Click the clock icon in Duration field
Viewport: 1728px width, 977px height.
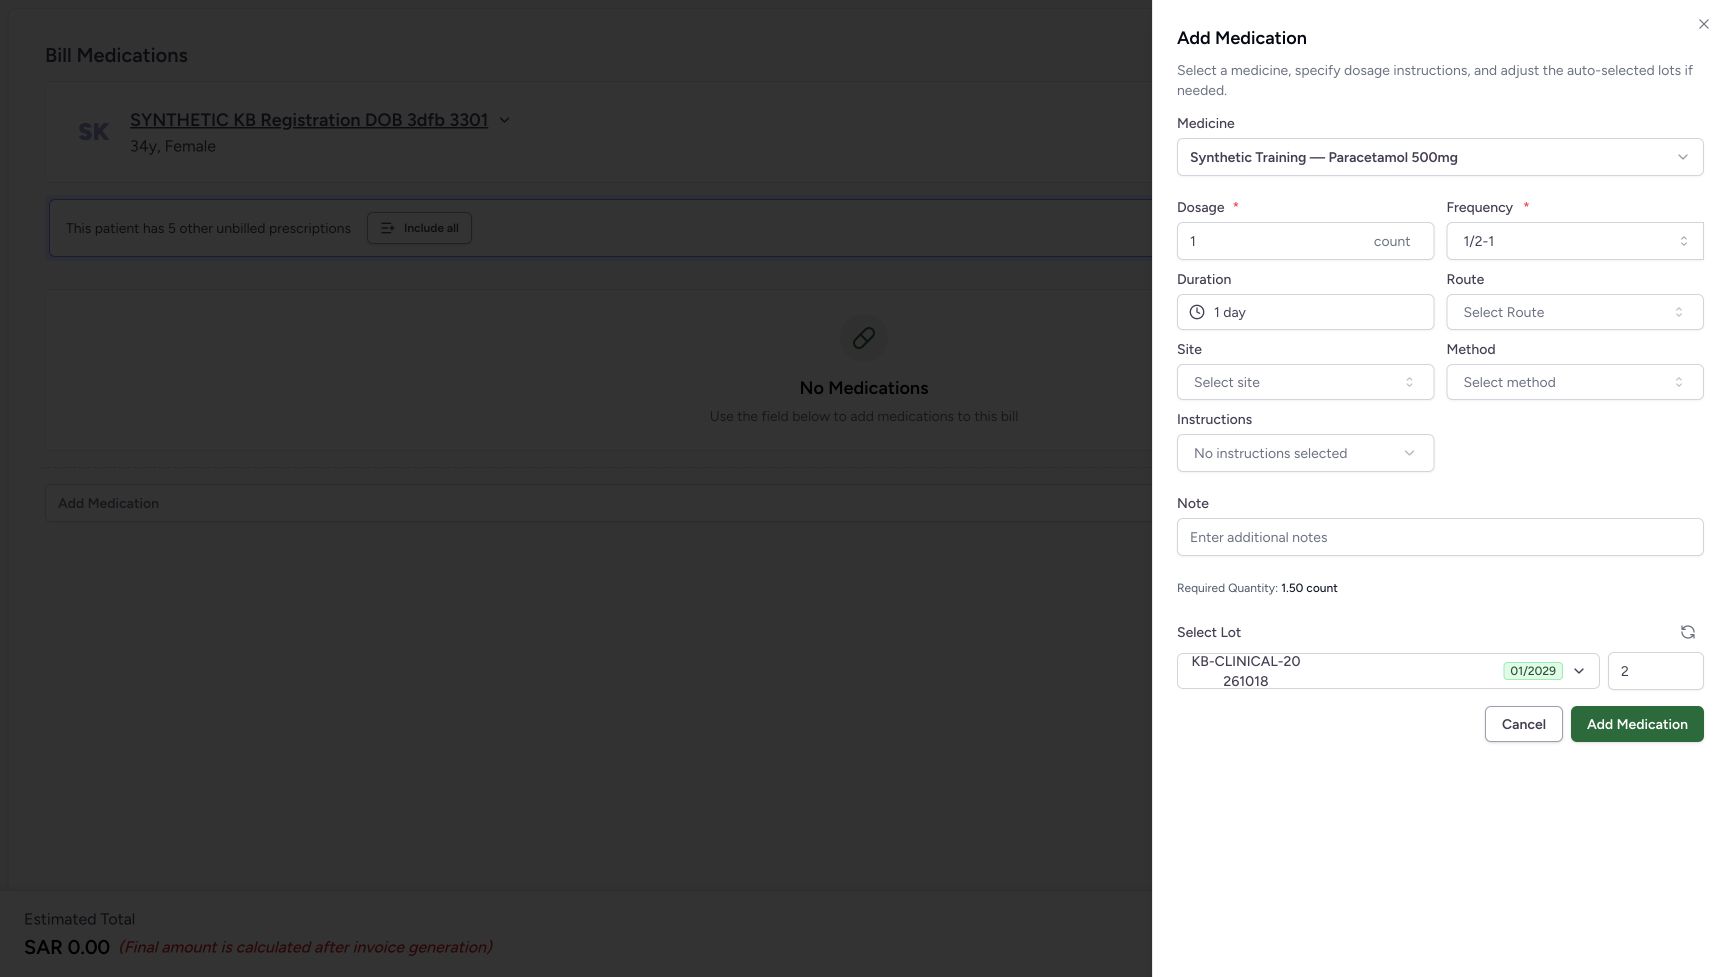(1196, 312)
